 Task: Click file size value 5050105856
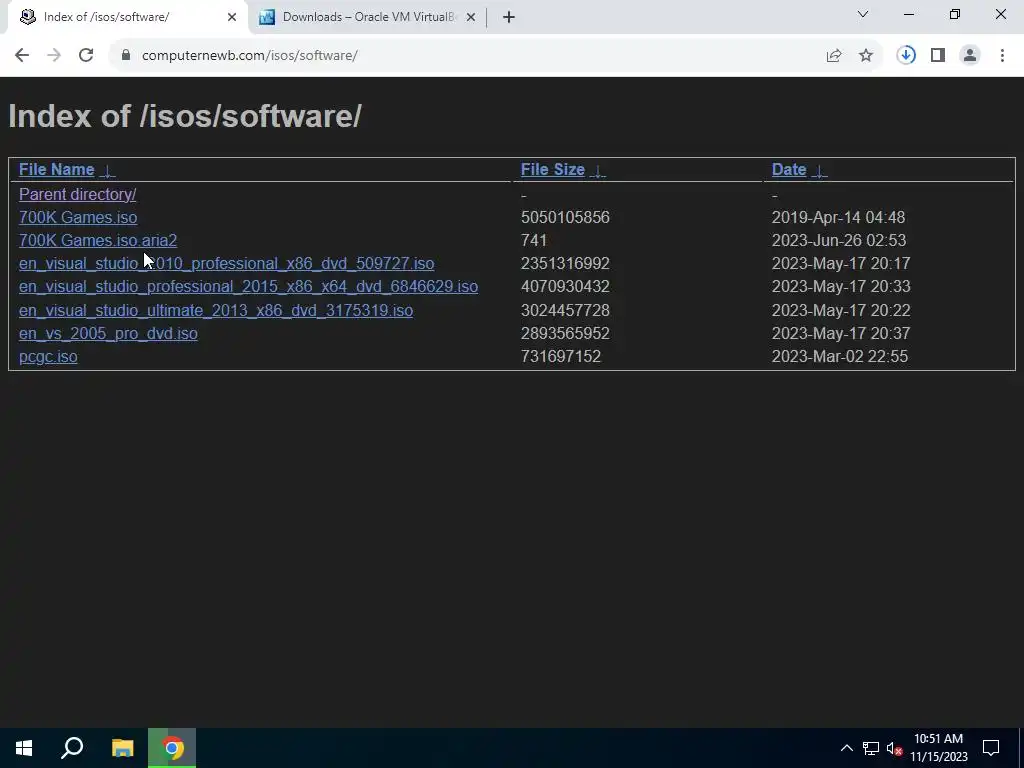tap(565, 217)
